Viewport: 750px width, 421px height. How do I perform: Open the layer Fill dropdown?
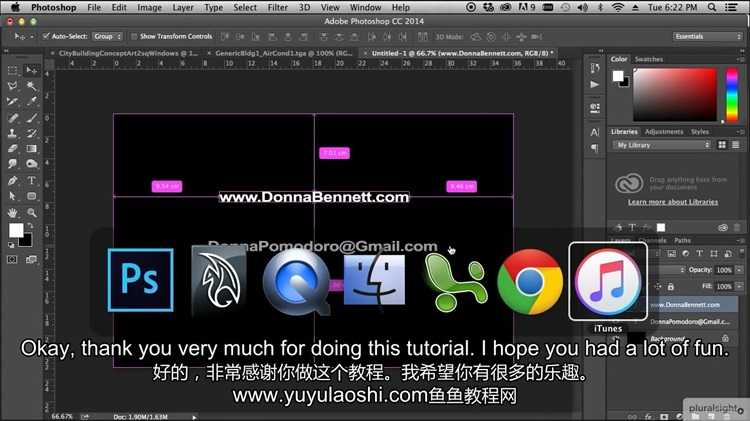tap(739, 286)
